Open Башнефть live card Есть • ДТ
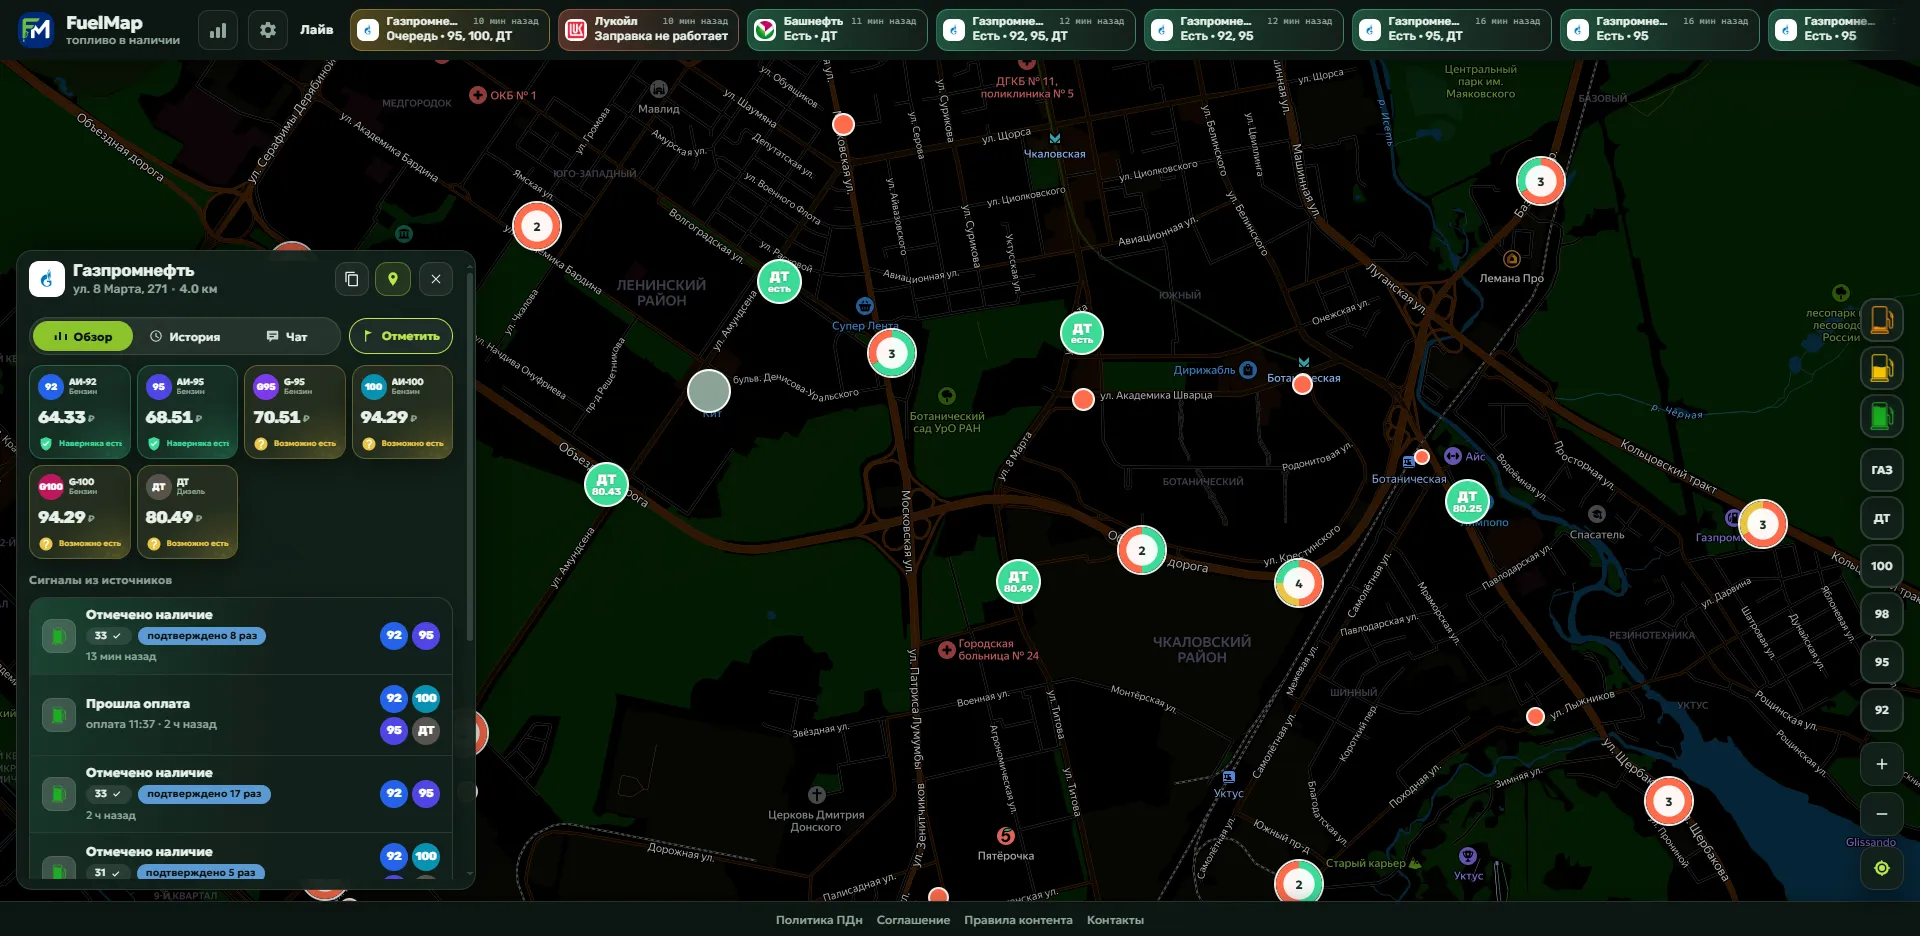The width and height of the screenshot is (1920, 936). (838, 30)
